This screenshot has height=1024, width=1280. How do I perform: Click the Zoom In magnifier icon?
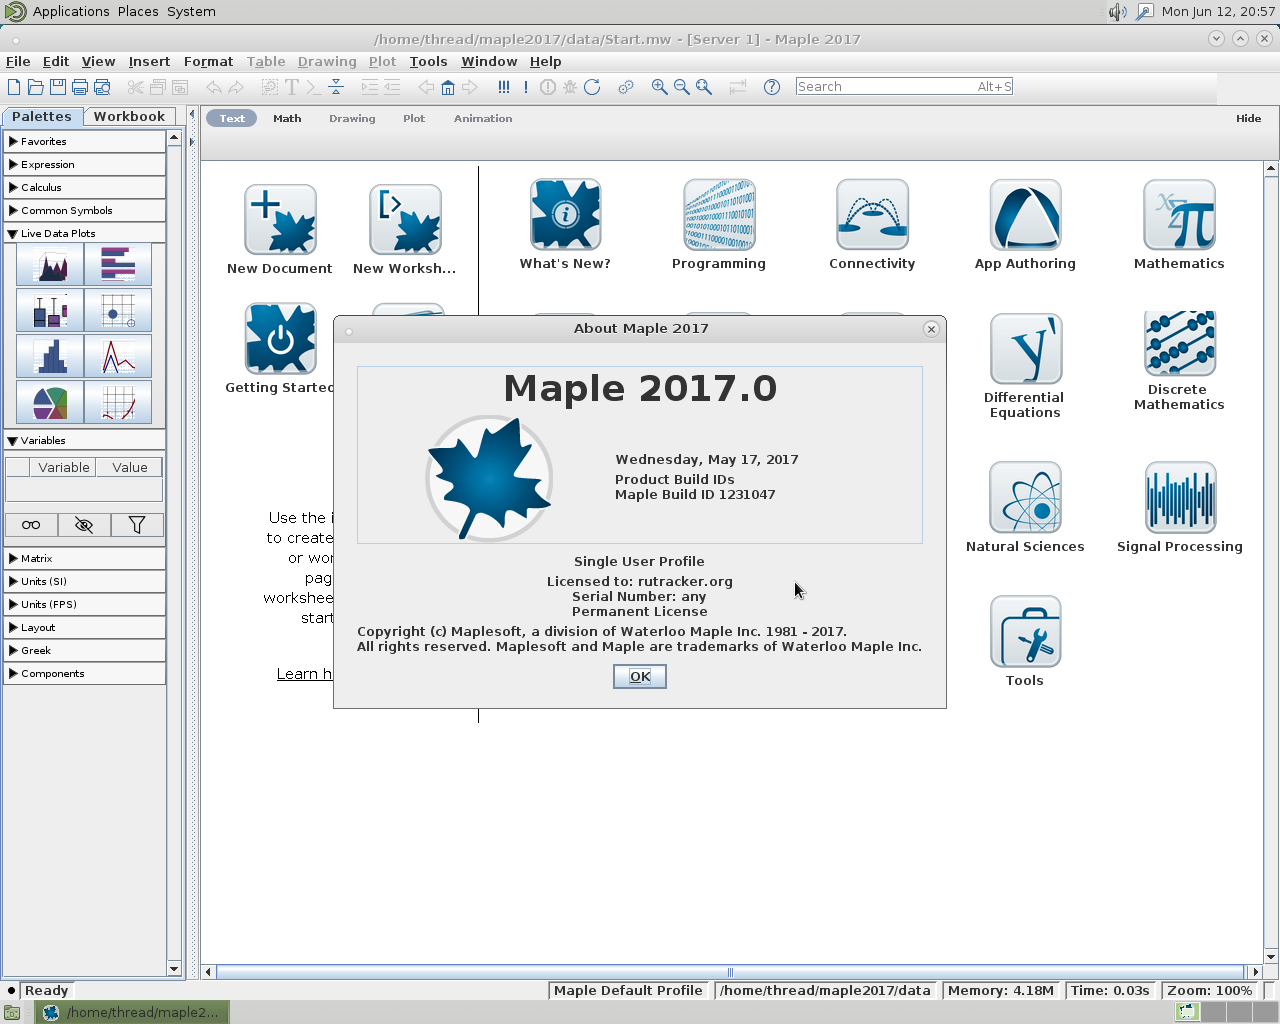click(x=660, y=87)
